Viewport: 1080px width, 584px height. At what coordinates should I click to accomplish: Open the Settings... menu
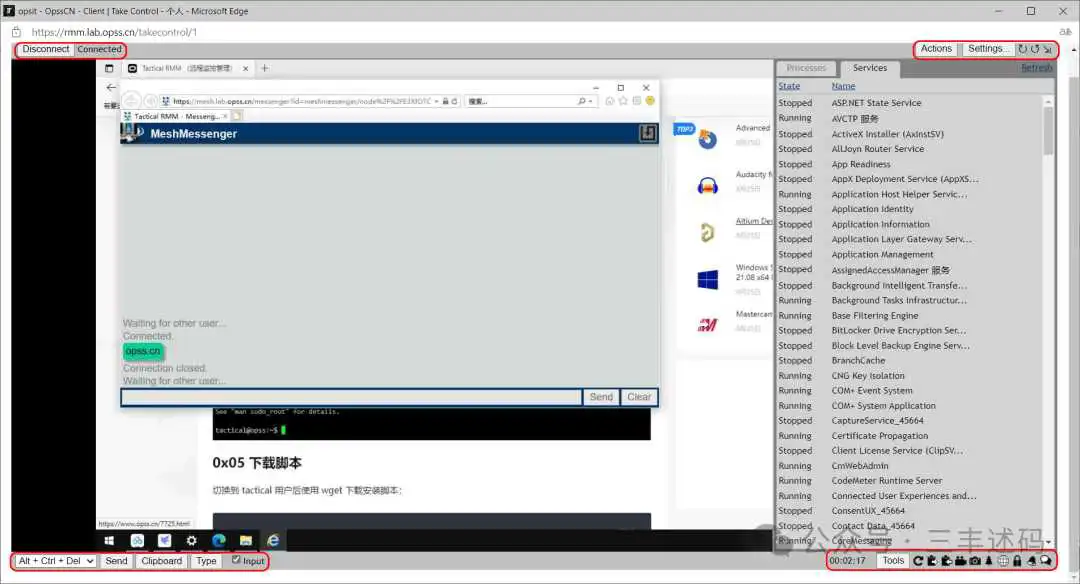point(988,49)
